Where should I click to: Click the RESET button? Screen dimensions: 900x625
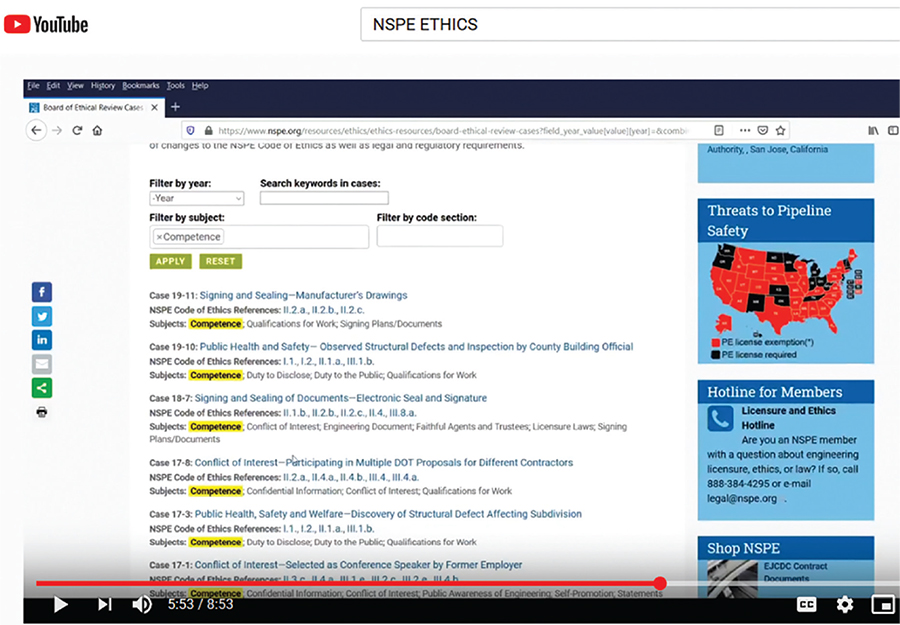[220, 261]
